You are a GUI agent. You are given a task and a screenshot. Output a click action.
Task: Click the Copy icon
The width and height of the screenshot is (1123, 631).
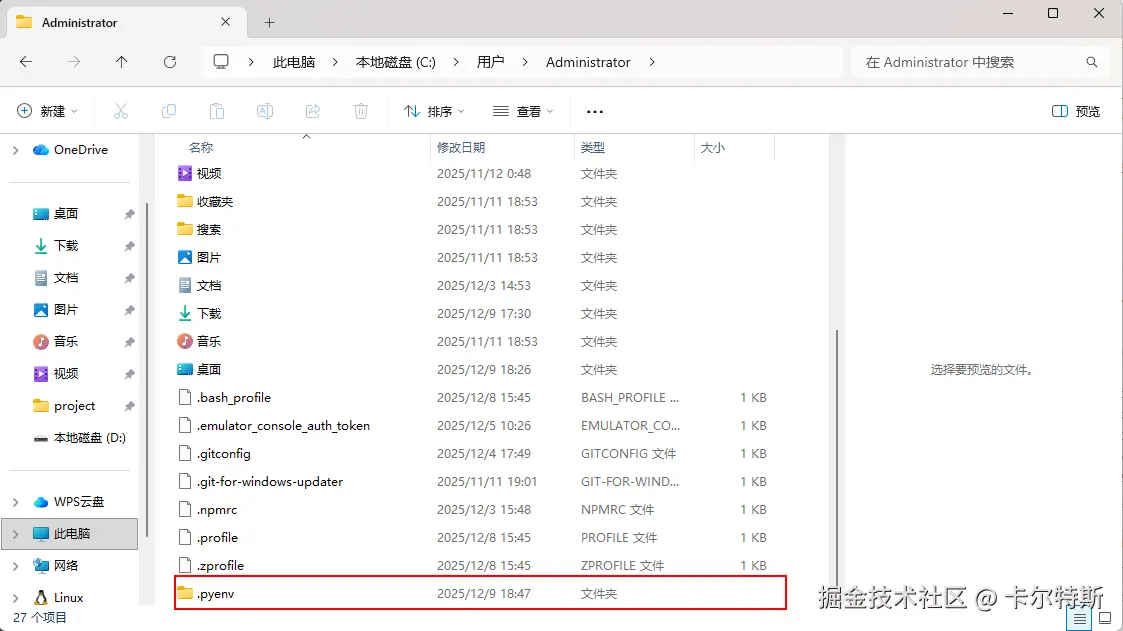point(168,111)
